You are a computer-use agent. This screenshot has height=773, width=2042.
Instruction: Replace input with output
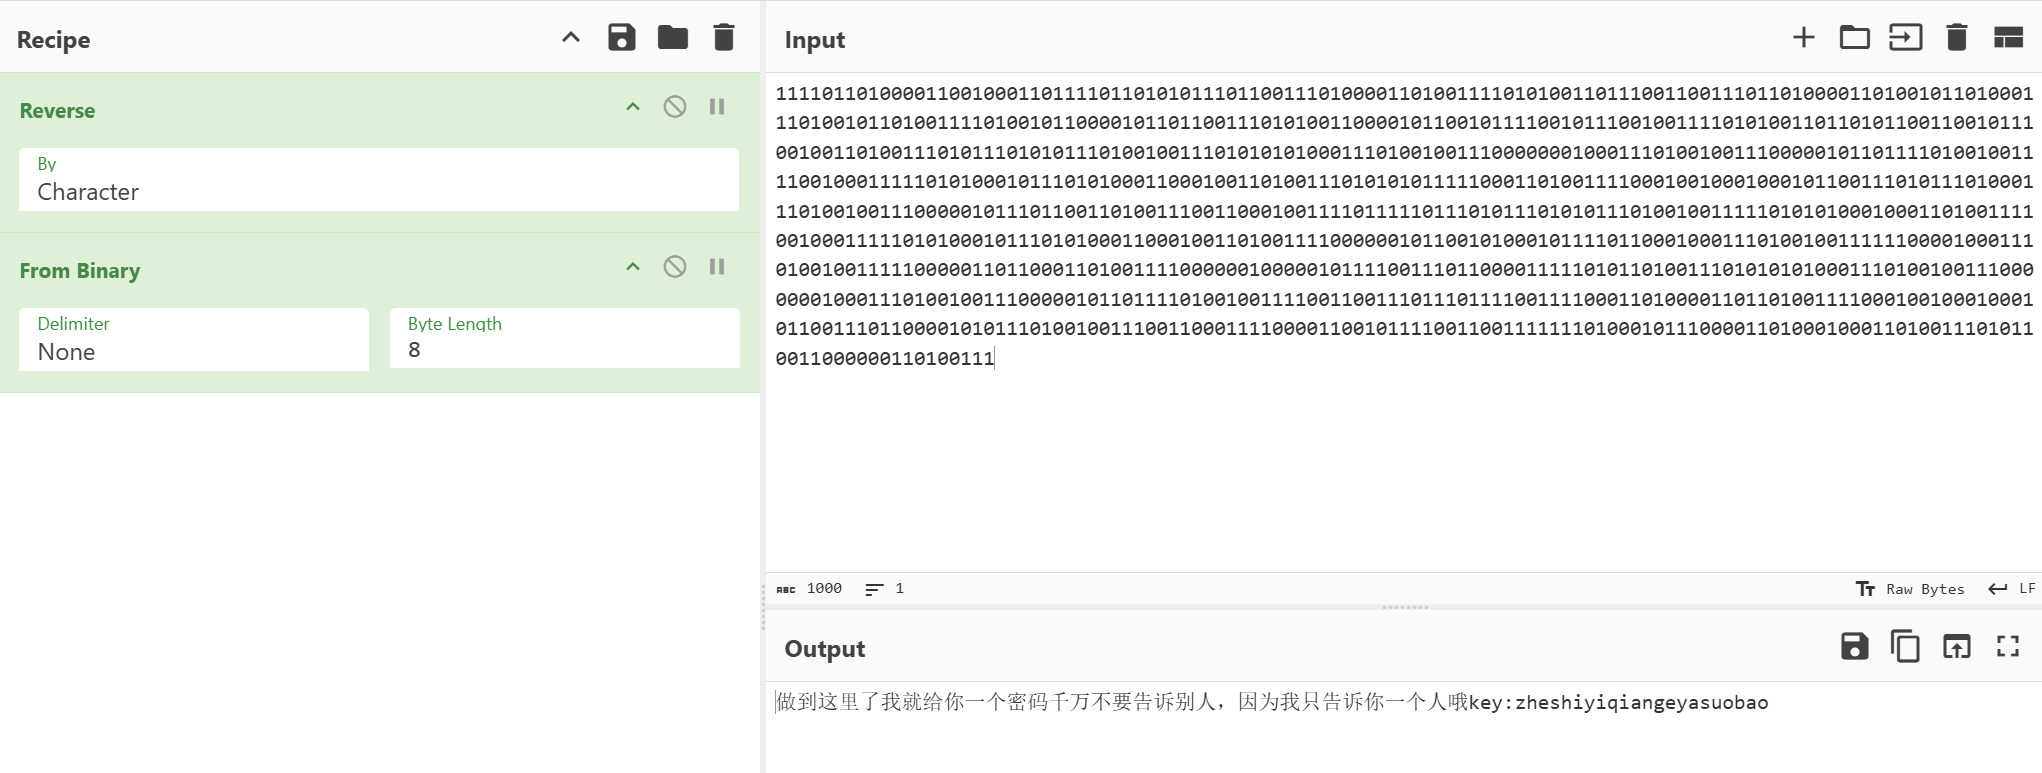(1956, 647)
